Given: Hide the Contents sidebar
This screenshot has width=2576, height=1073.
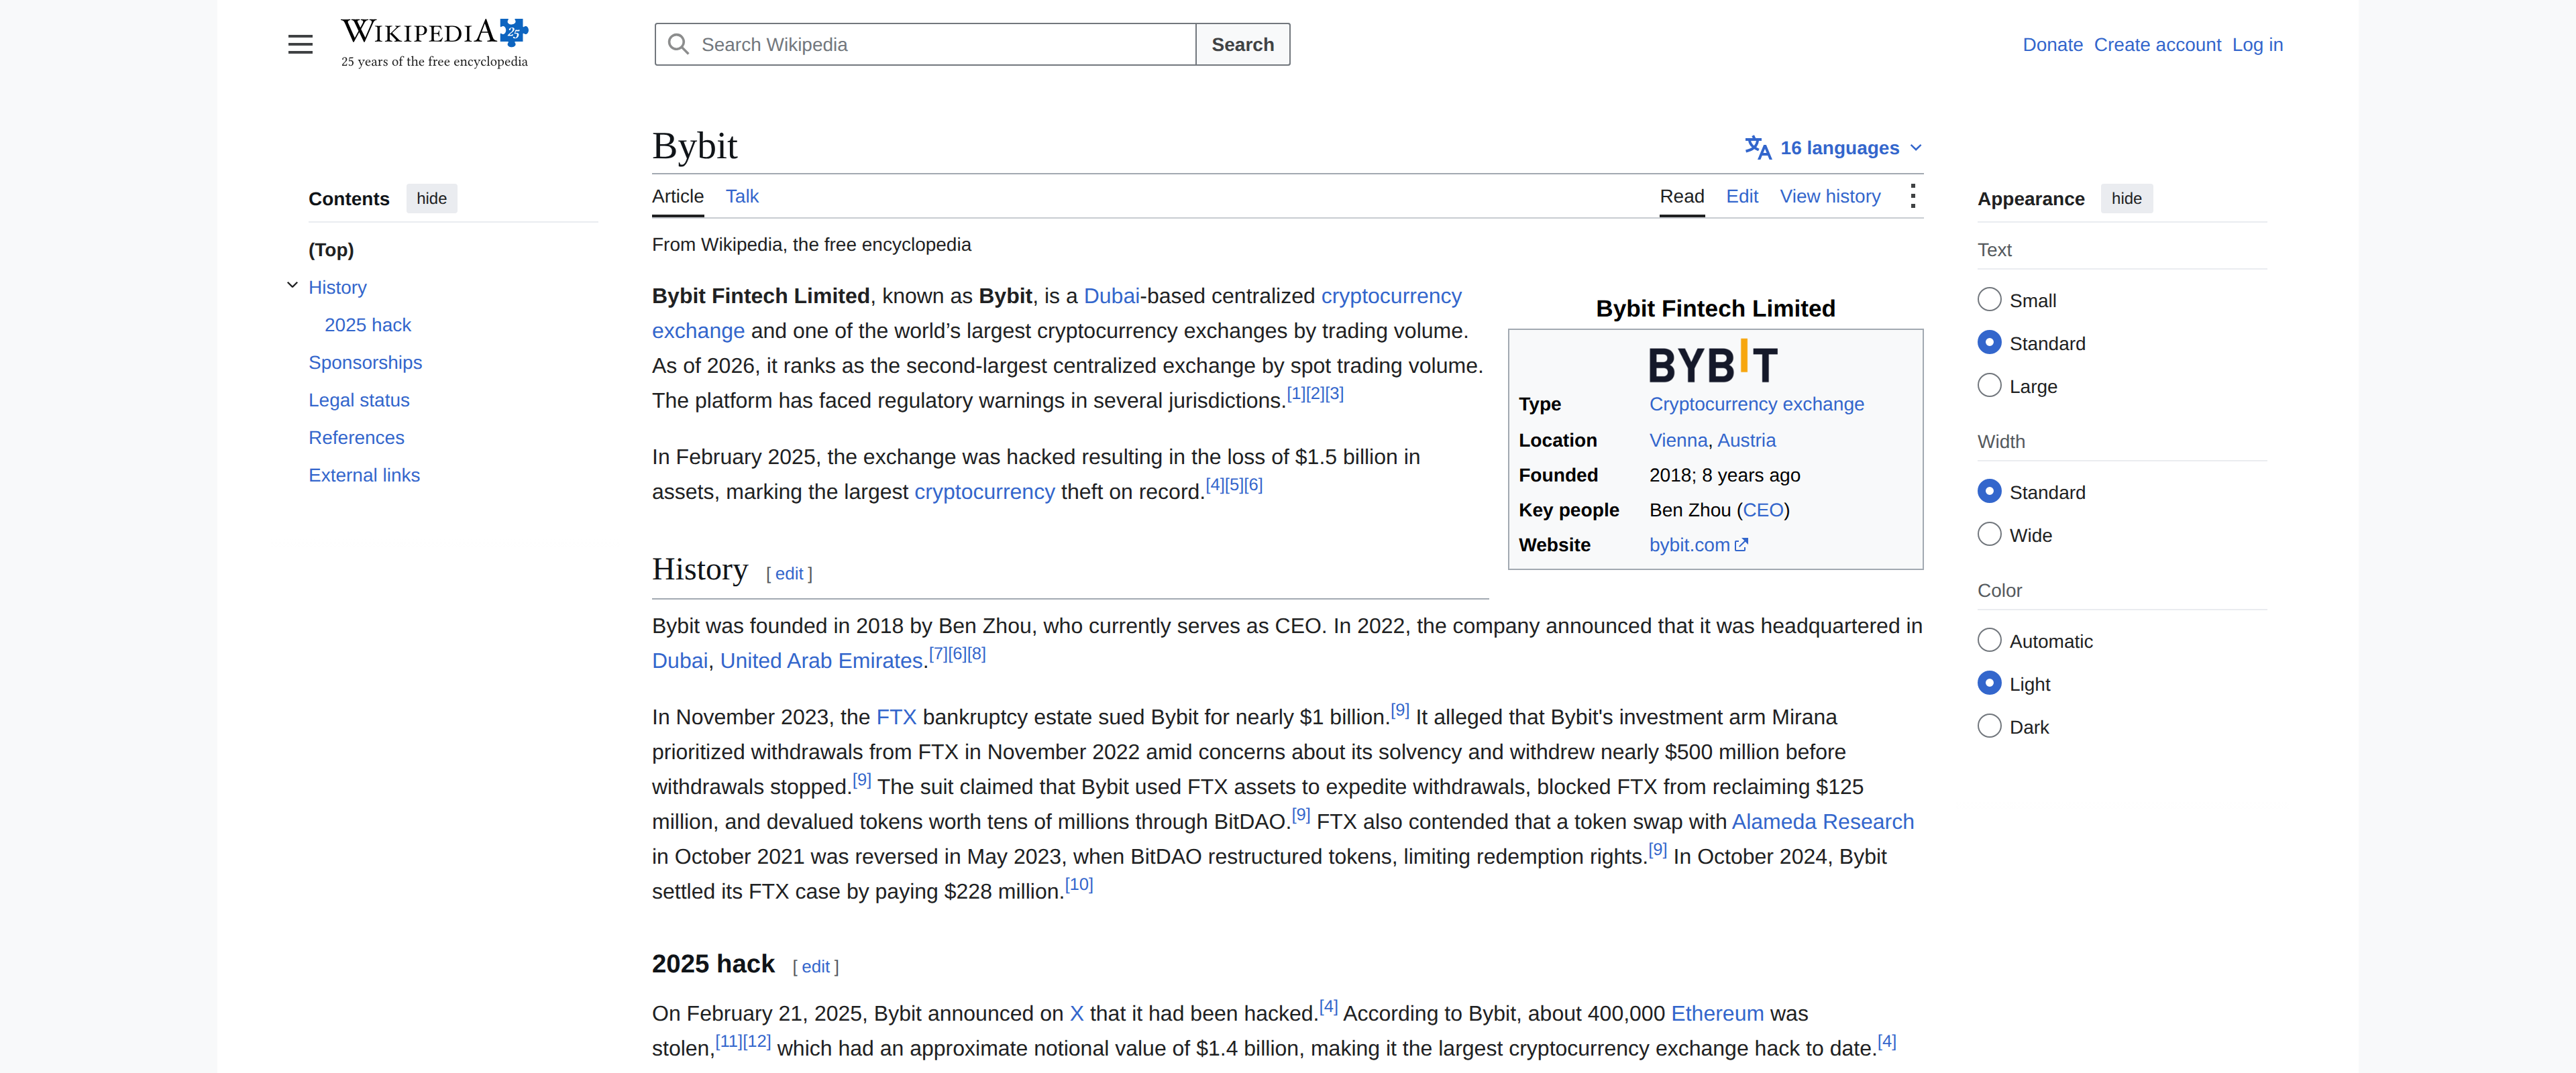Looking at the screenshot, I should pos(431,198).
